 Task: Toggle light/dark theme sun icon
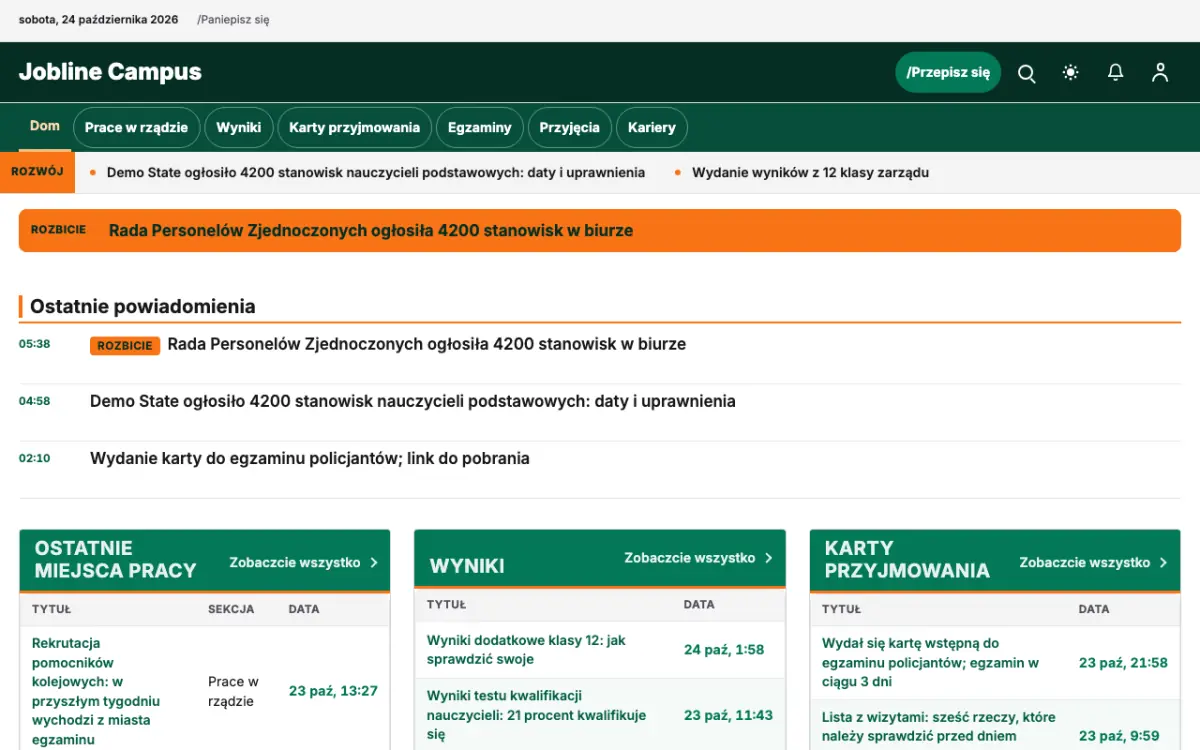coord(1071,73)
